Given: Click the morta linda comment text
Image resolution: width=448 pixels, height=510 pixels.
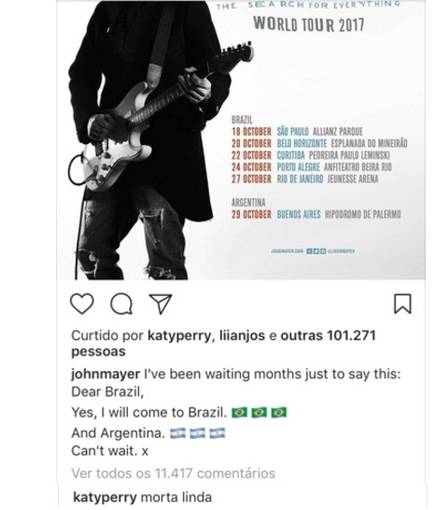Looking at the screenshot, I should pyautogui.click(x=176, y=498).
